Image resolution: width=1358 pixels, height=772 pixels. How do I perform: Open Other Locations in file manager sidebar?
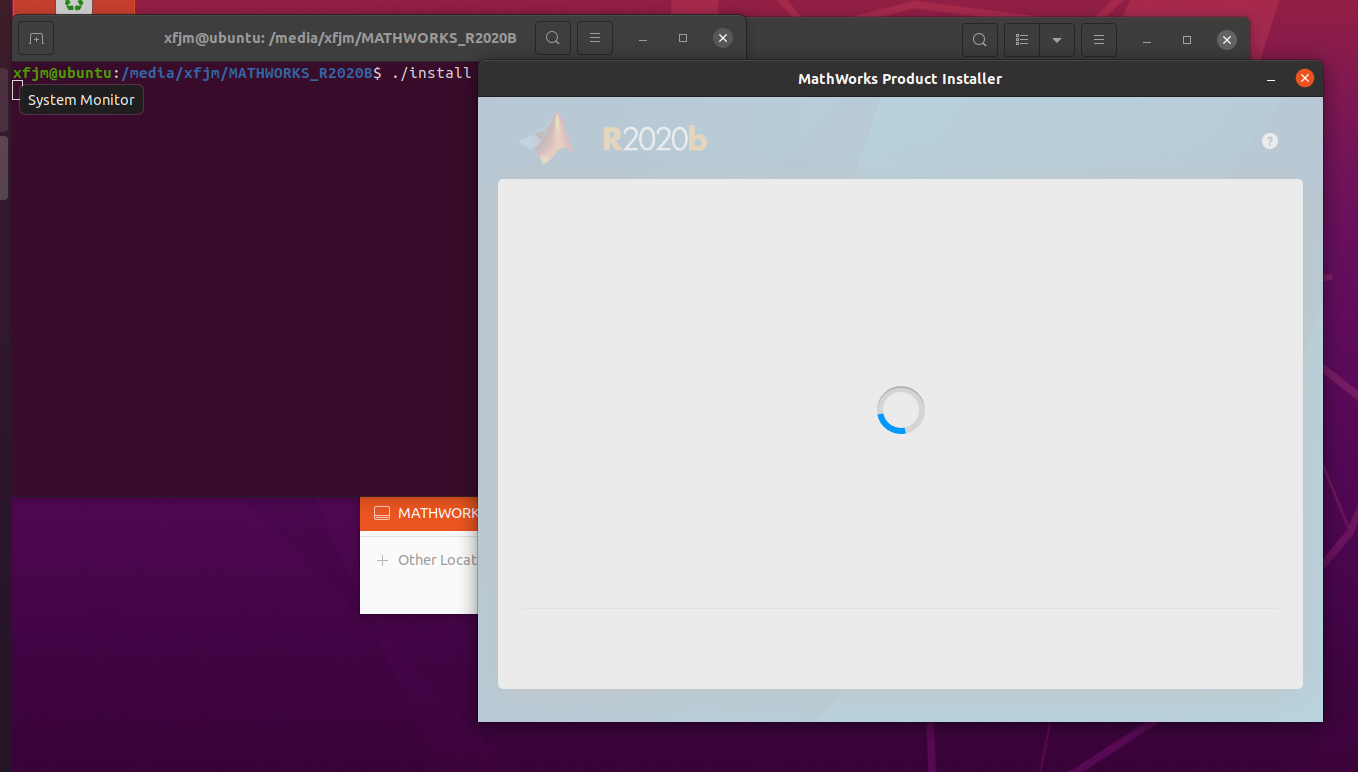point(419,560)
